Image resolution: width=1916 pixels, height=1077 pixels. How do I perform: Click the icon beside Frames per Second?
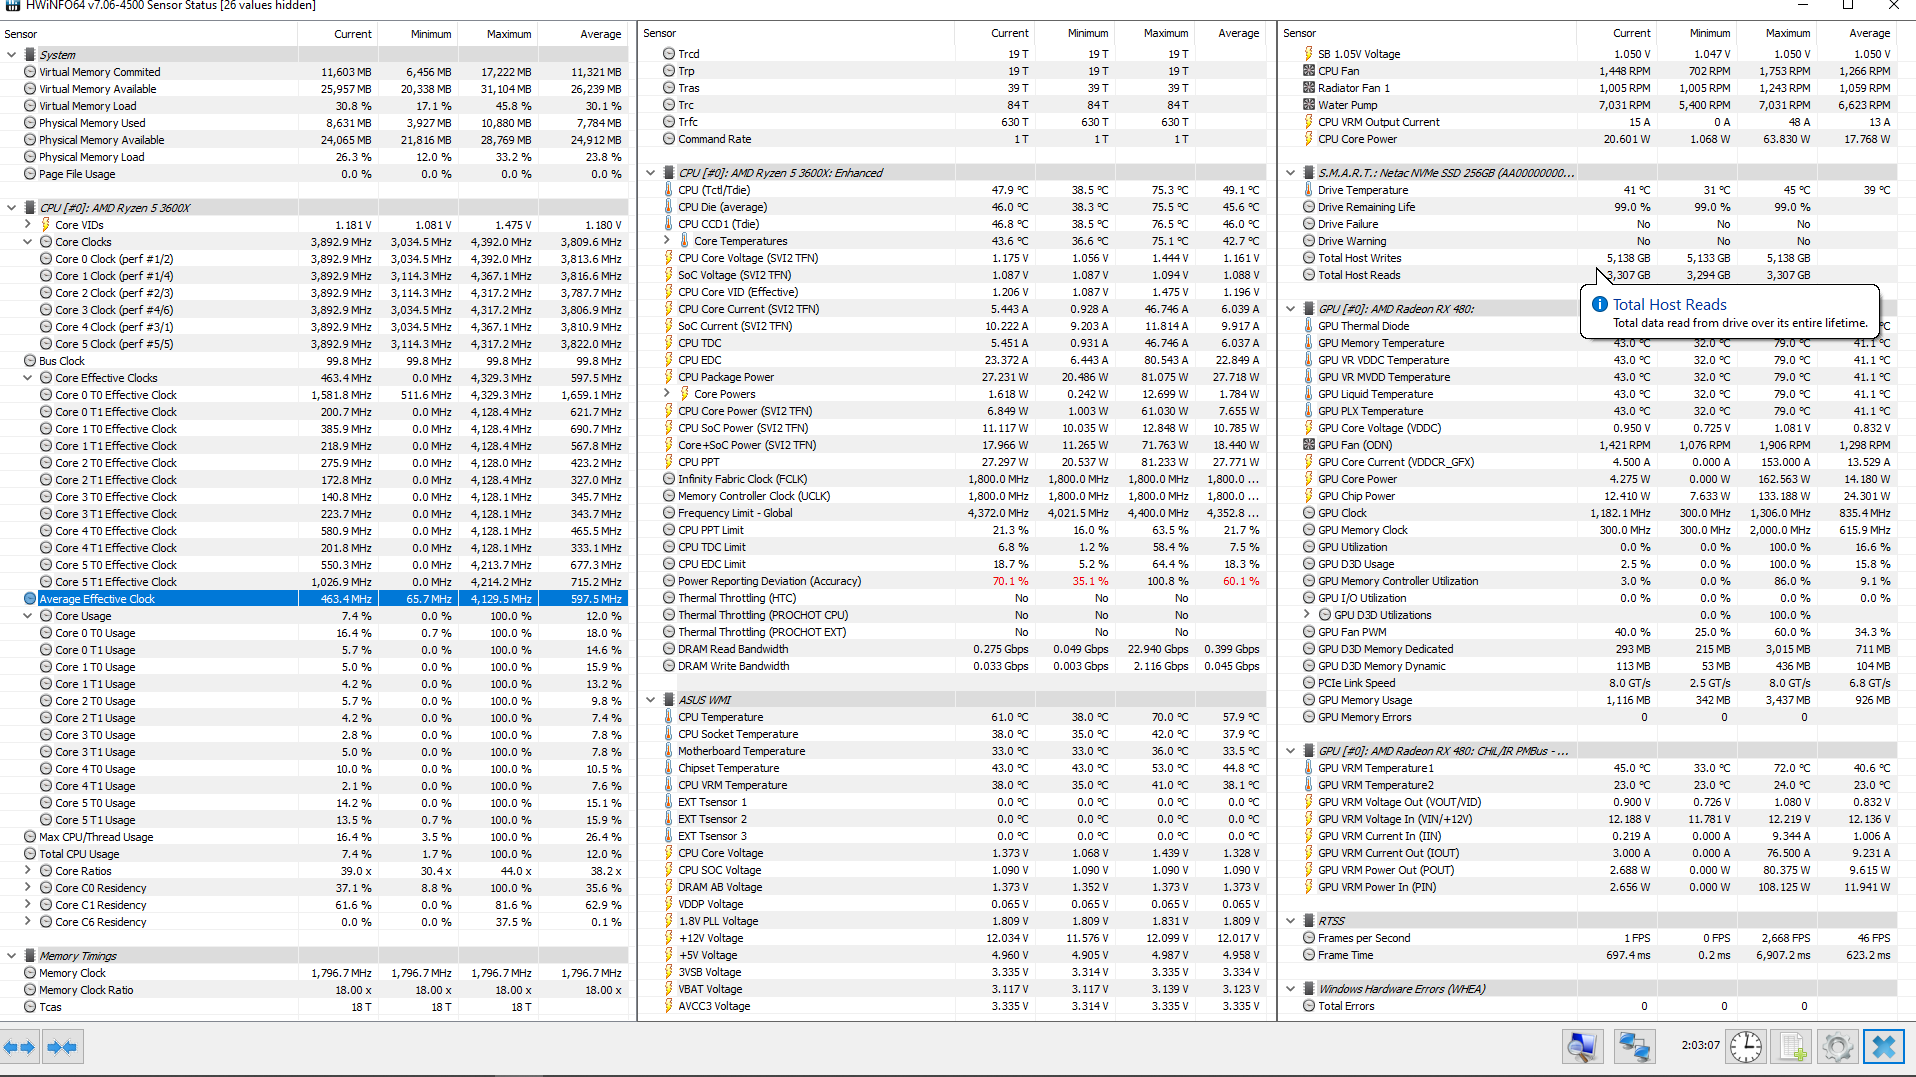click(x=1309, y=938)
